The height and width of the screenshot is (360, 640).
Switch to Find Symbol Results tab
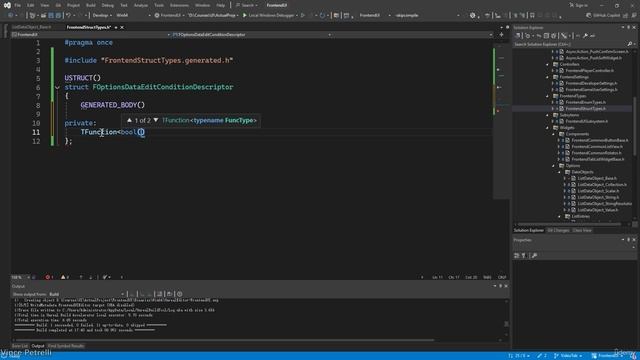(x=66, y=346)
